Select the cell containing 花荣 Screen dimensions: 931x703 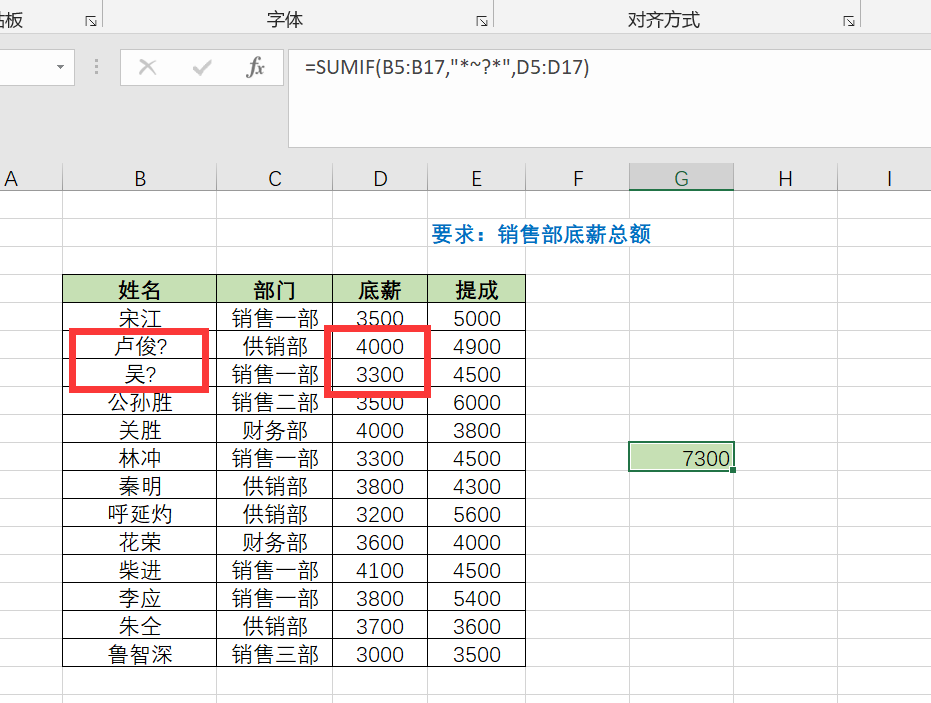140,541
